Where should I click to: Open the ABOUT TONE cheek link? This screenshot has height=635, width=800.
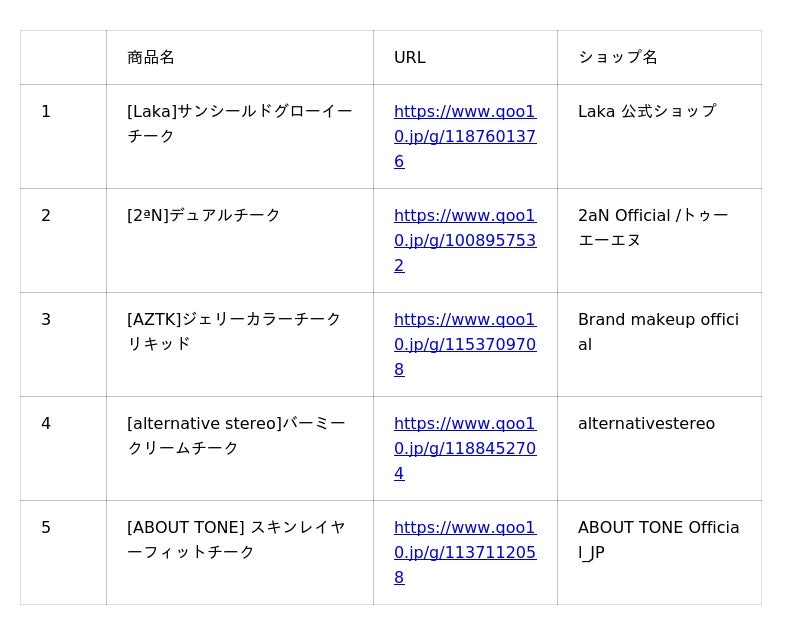[465, 552]
